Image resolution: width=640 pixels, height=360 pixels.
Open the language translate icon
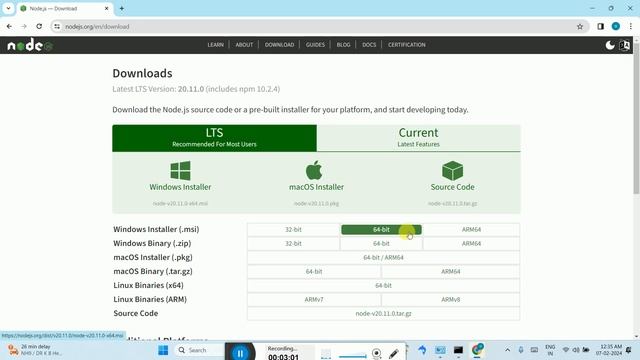[624, 45]
